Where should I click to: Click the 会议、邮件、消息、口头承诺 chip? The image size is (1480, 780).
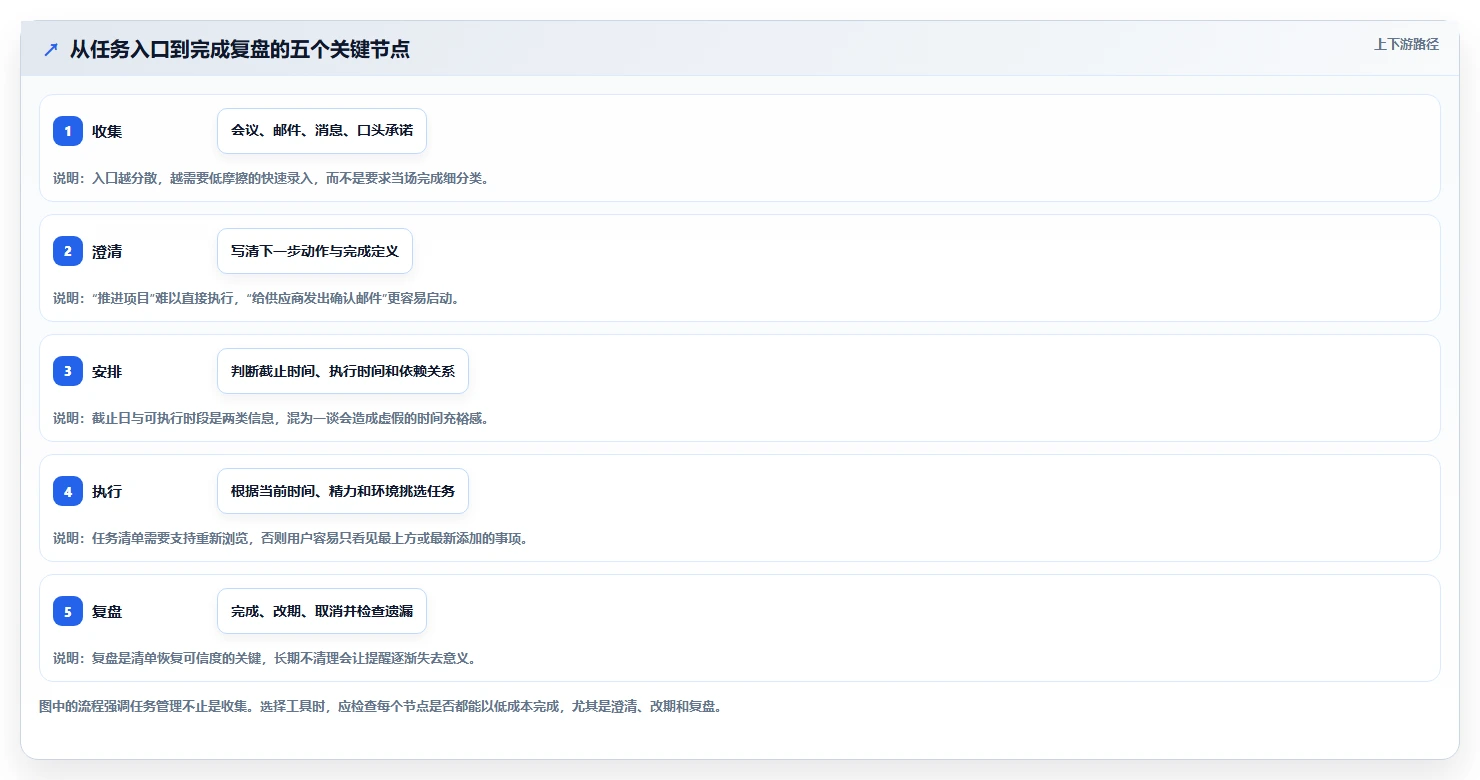point(322,131)
